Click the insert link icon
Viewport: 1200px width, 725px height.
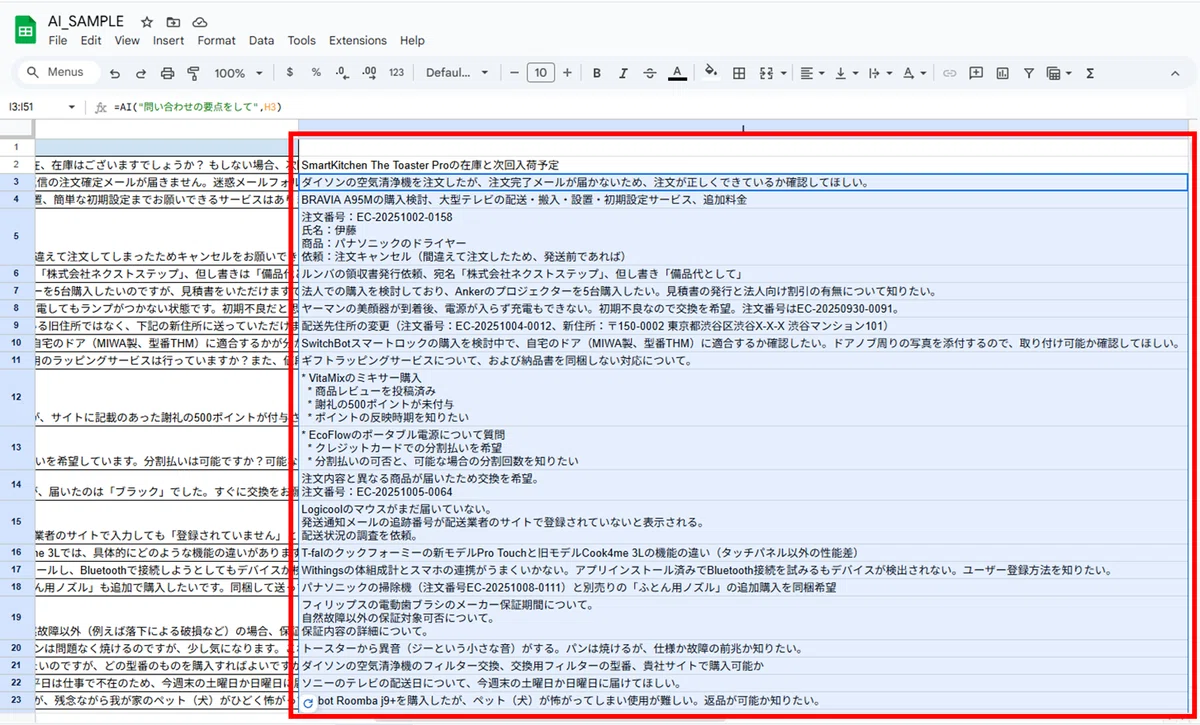(950, 73)
